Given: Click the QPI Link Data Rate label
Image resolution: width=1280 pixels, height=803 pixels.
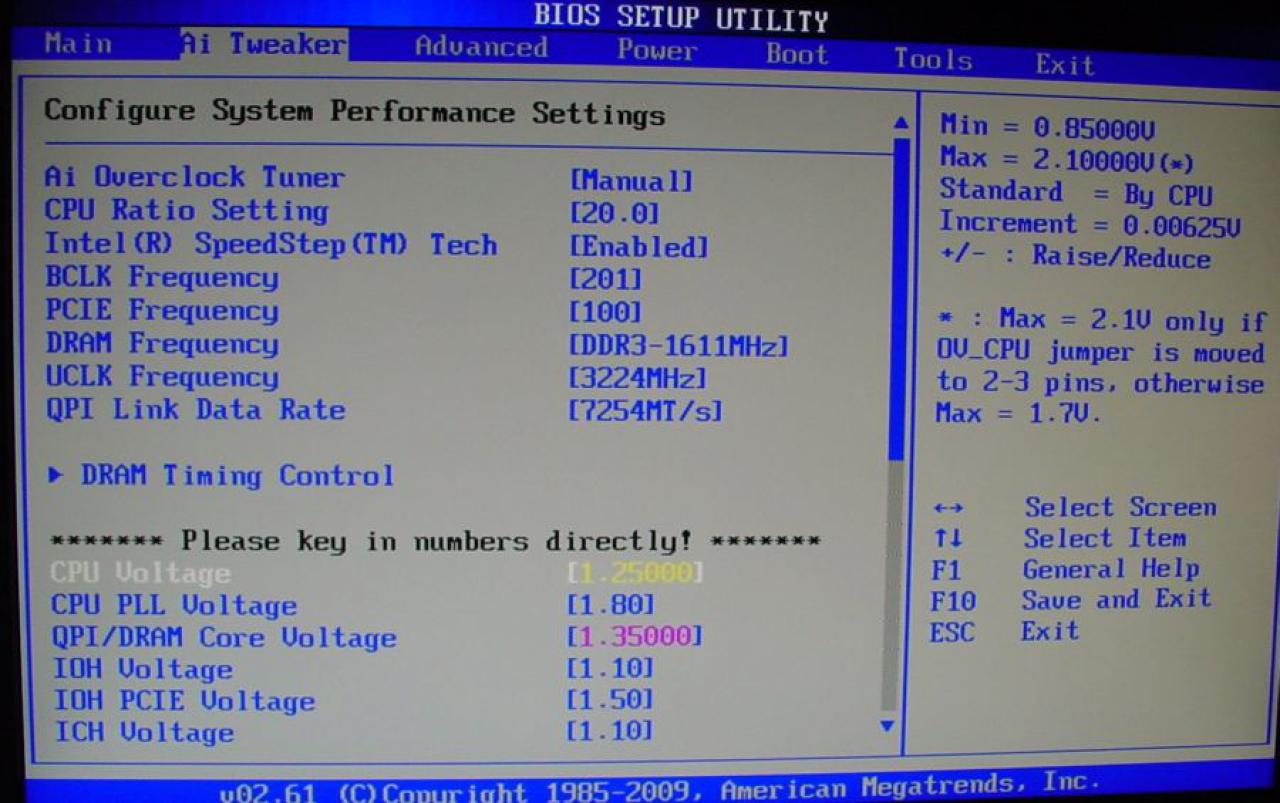Looking at the screenshot, I should (196, 409).
